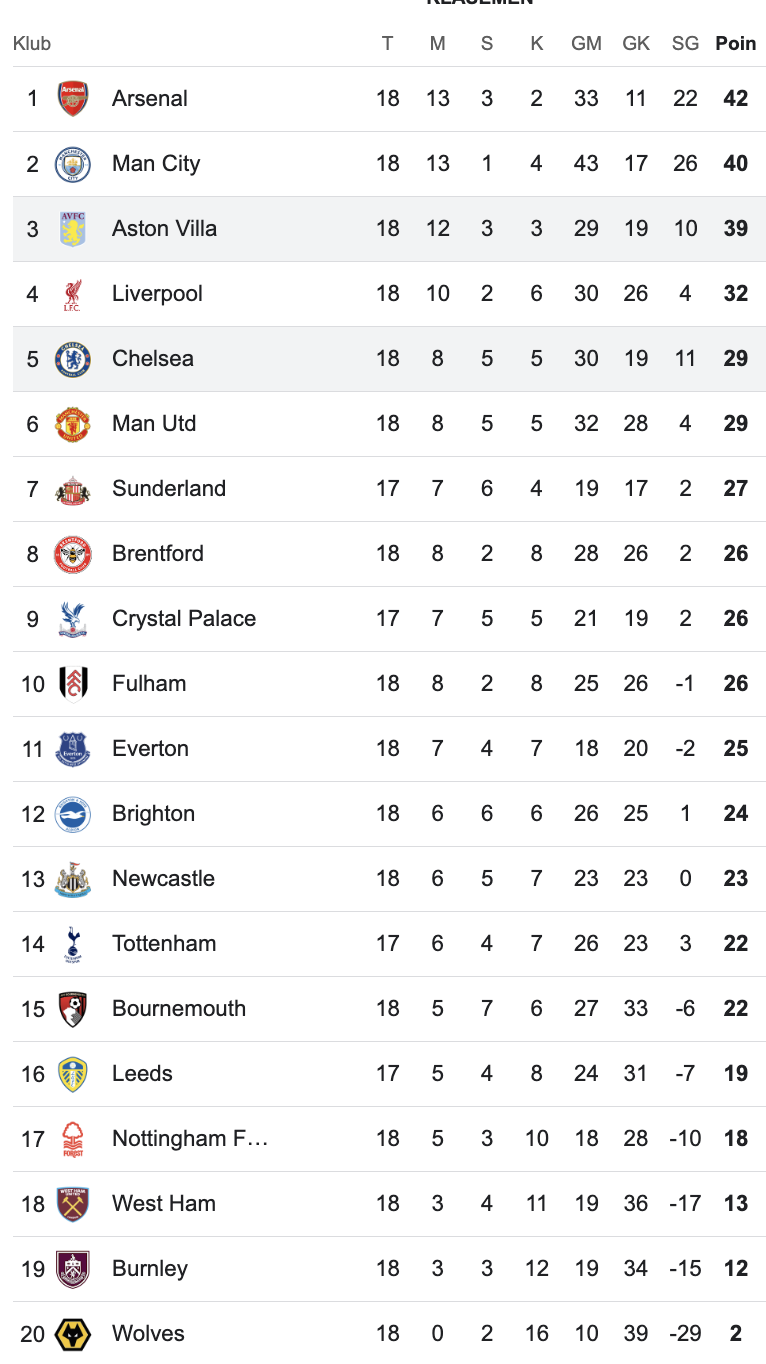Screen dimensions: 766x1364
Task: Click the Klub column header
Action: [32, 44]
